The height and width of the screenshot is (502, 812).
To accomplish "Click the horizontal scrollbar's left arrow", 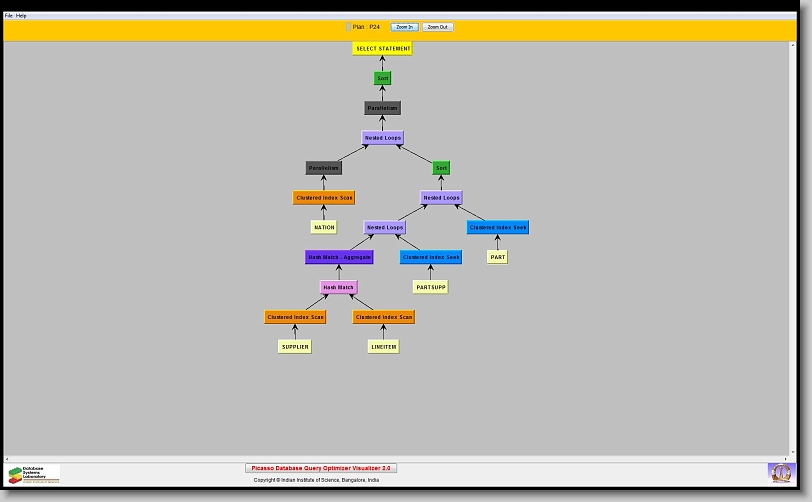I will pyautogui.click(x=8, y=458).
